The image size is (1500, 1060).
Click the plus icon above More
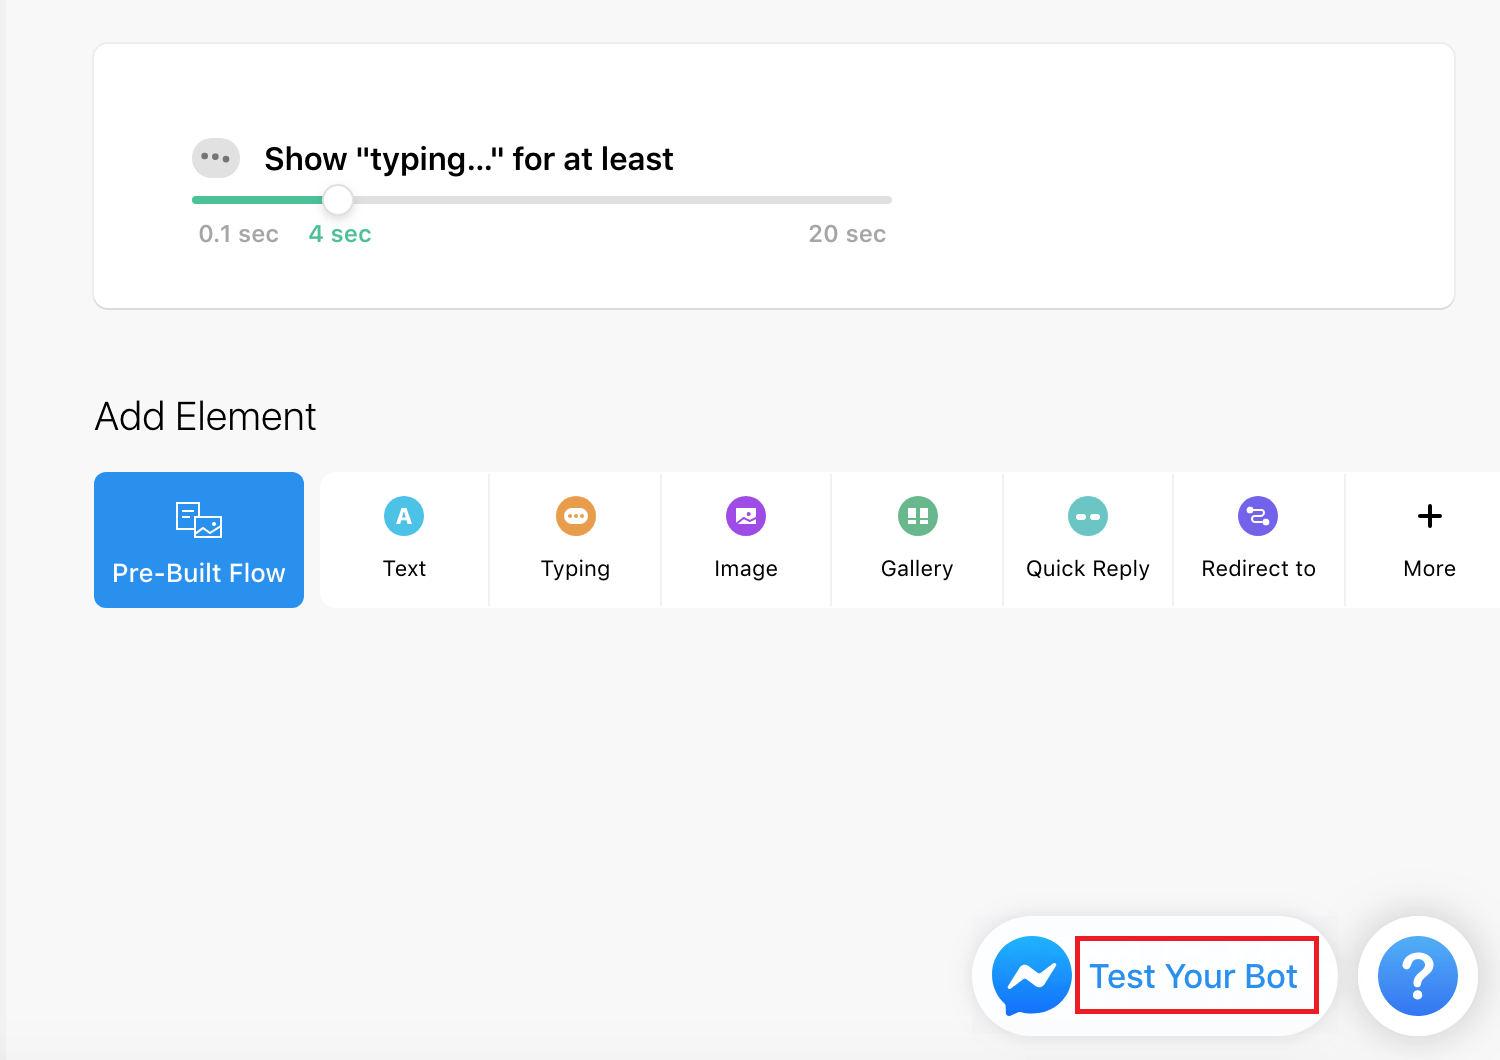[x=1429, y=515]
